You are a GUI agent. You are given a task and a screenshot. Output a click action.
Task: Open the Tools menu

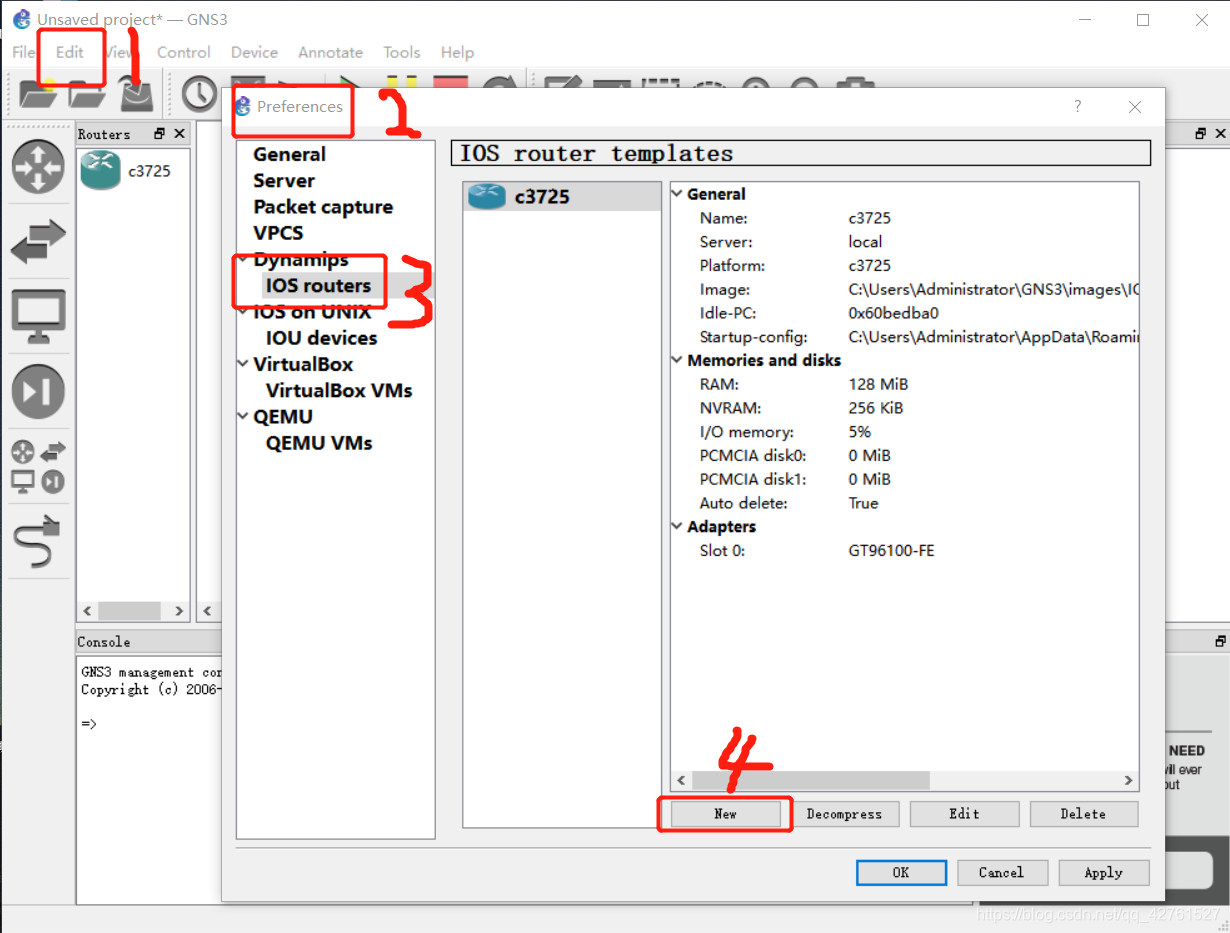(x=402, y=52)
